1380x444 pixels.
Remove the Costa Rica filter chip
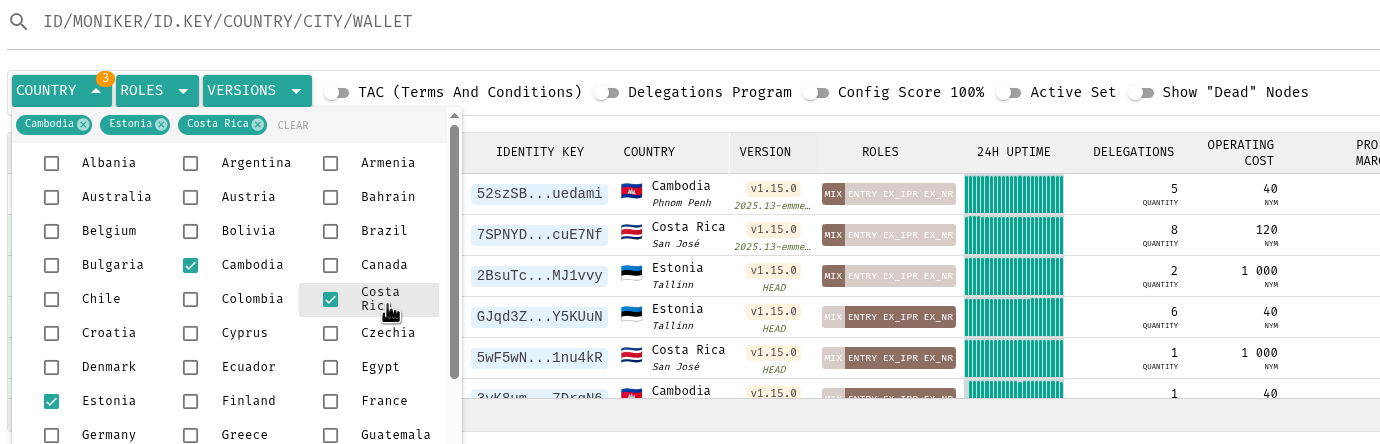(258, 125)
